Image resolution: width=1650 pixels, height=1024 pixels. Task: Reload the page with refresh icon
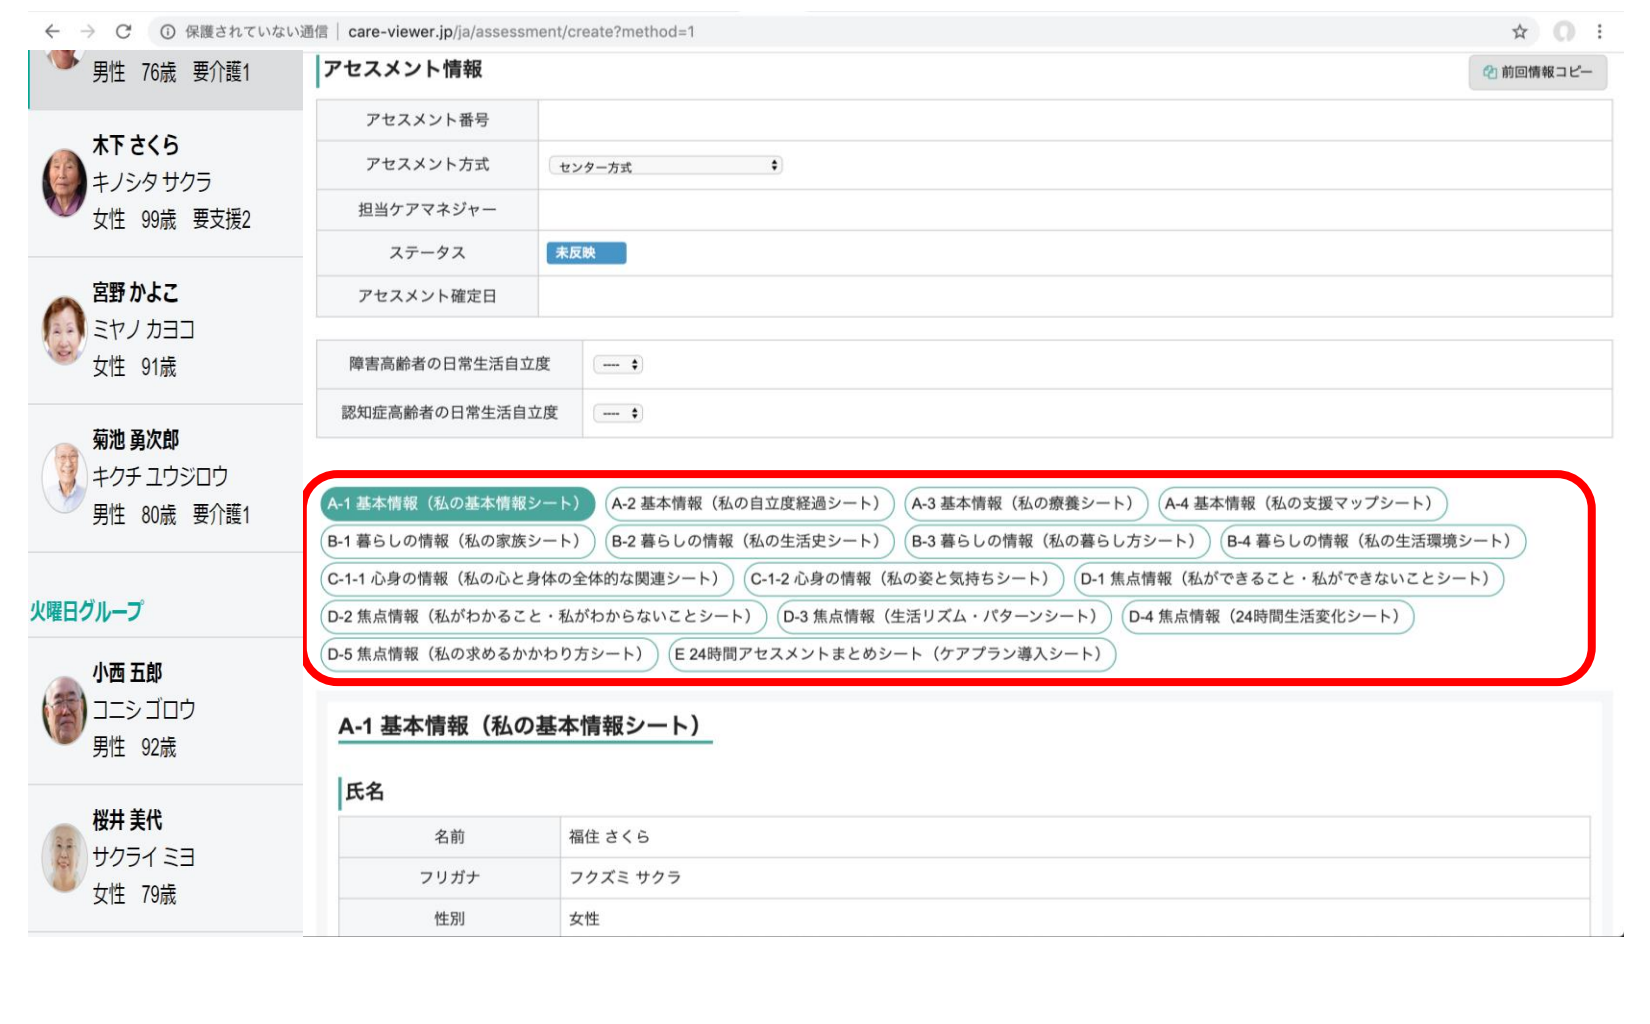pyautogui.click(x=123, y=31)
